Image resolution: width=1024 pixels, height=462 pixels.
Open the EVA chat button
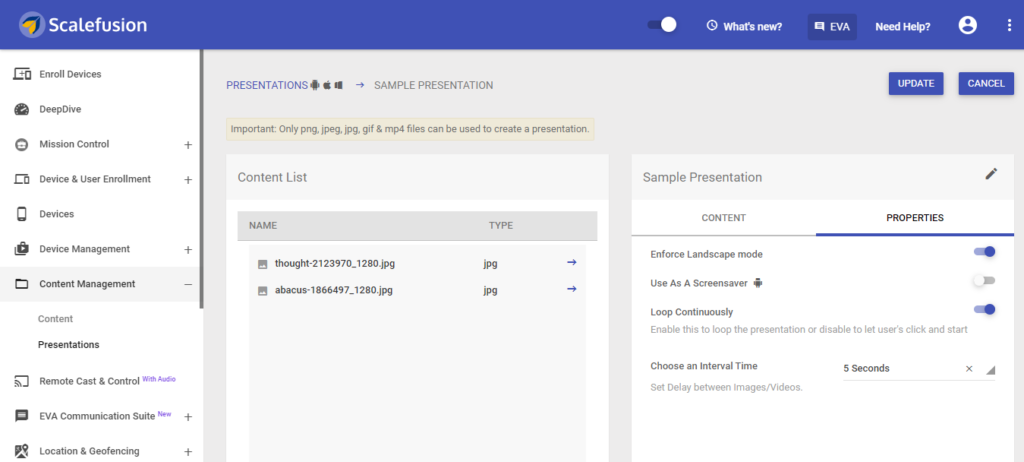click(832, 27)
